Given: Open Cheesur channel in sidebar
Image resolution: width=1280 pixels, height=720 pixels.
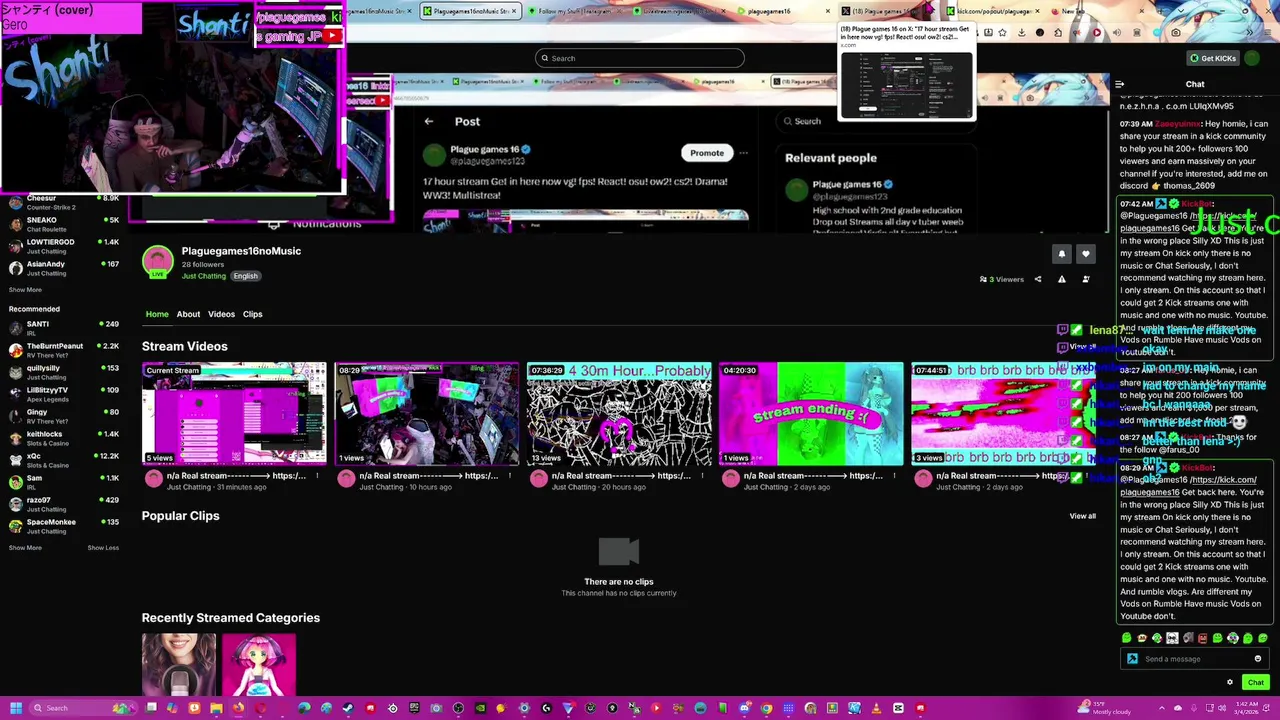Looking at the screenshot, I should tap(62, 202).
